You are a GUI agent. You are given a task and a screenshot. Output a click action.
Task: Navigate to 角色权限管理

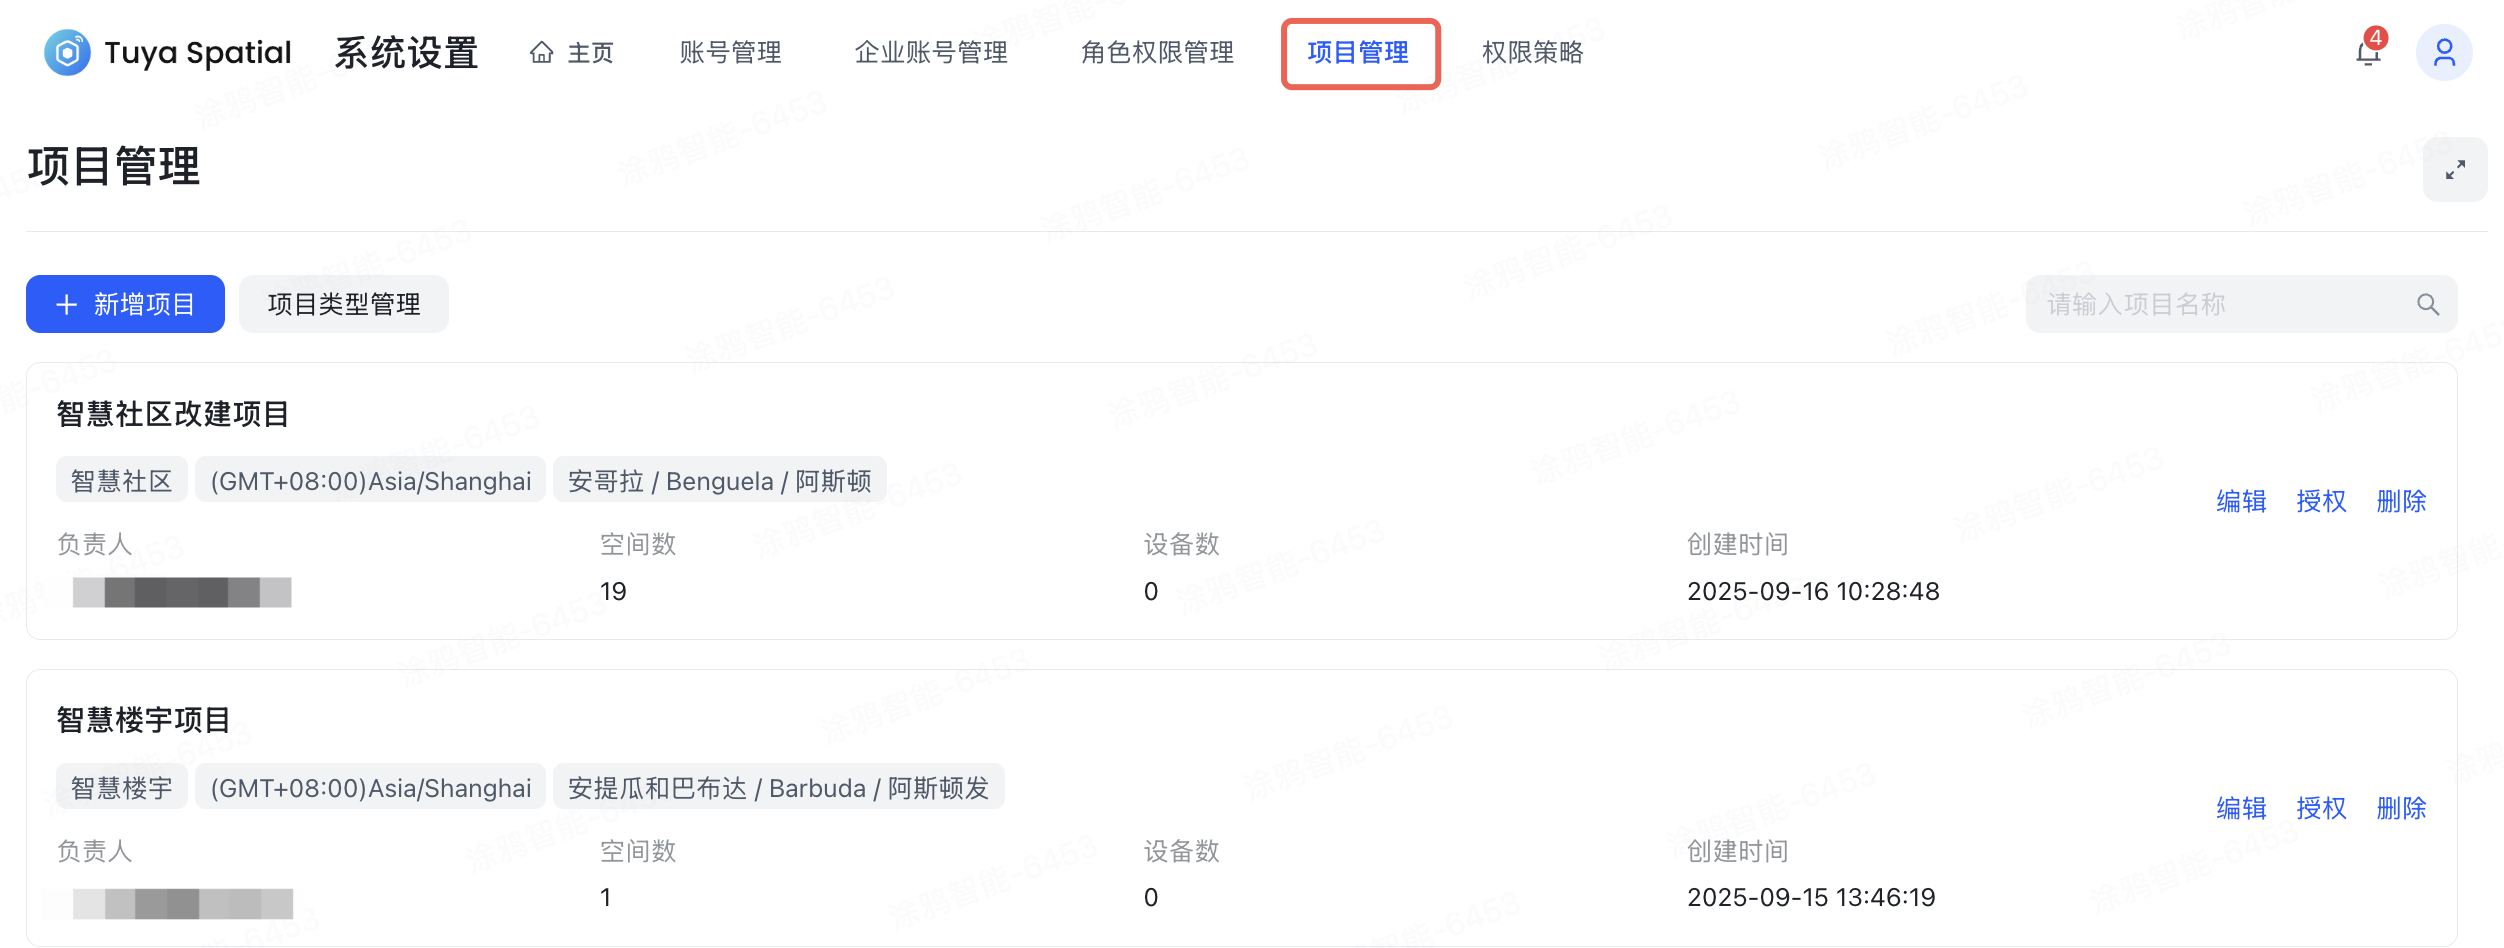(x=1157, y=53)
